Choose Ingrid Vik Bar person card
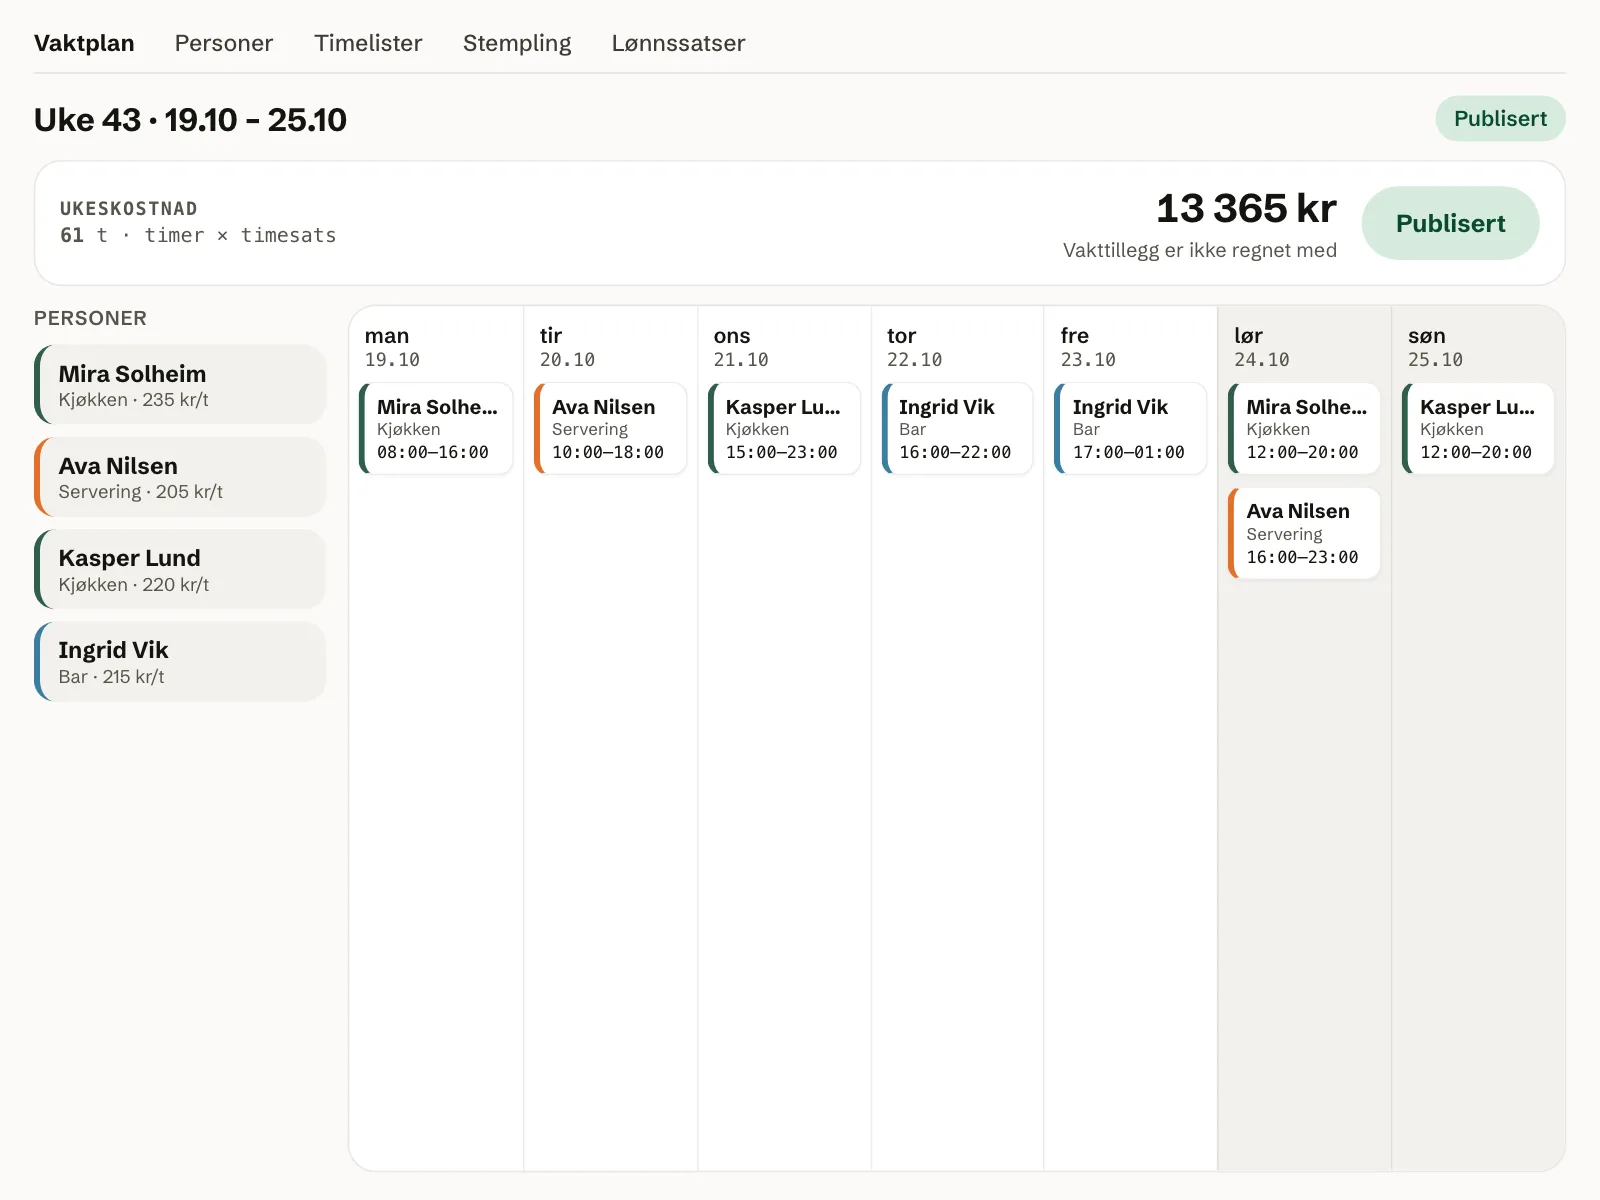The image size is (1600, 1200). [x=180, y=662]
